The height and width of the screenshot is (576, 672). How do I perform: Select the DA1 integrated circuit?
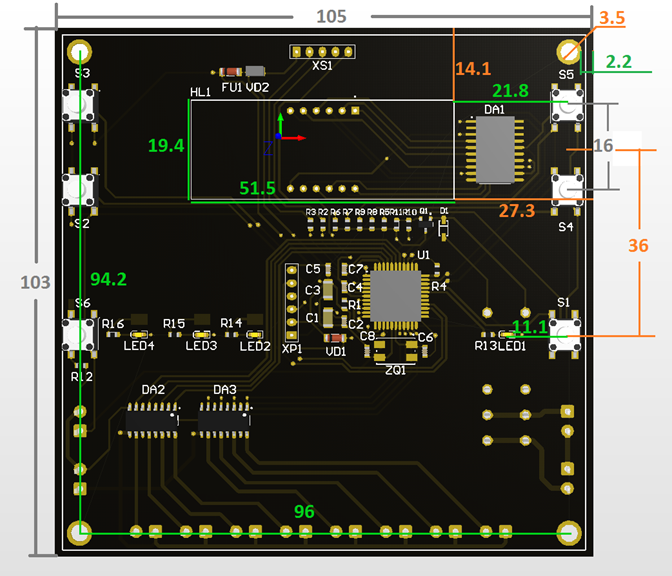495,150
